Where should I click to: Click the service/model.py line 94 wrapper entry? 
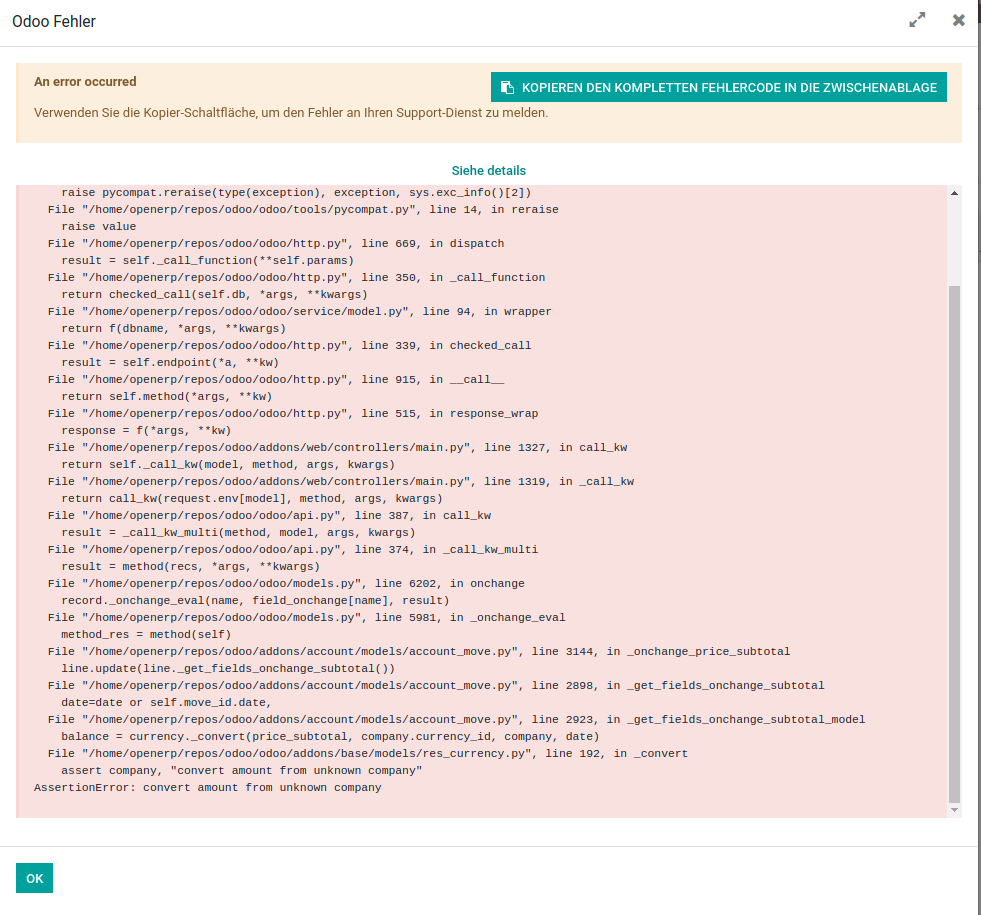[x=300, y=311]
